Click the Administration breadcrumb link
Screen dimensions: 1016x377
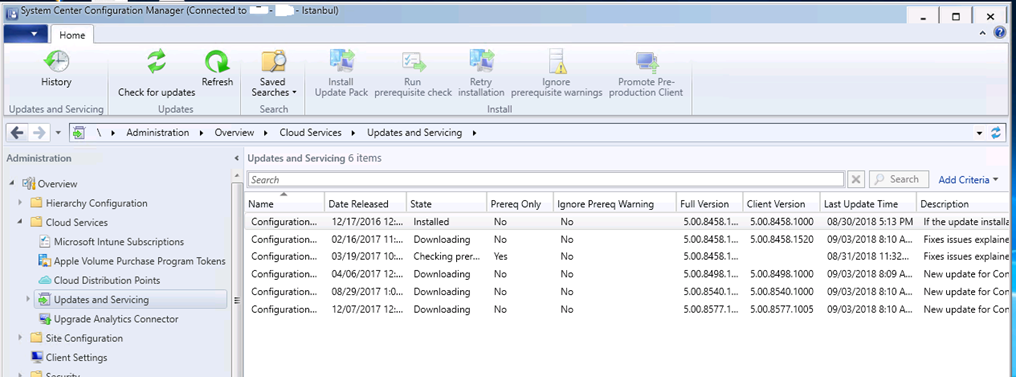(x=157, y=133)
